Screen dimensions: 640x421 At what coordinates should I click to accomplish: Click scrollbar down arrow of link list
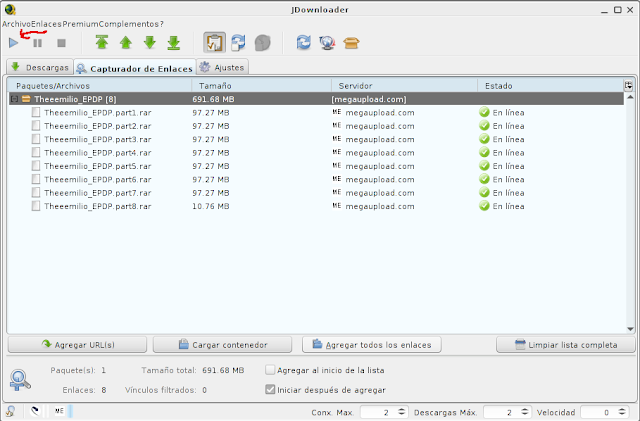[x=630, y=329]
